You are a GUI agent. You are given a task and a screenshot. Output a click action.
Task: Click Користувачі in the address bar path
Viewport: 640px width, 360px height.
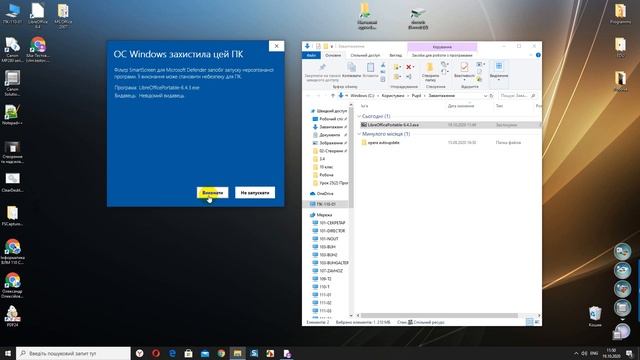pos(393,96)
